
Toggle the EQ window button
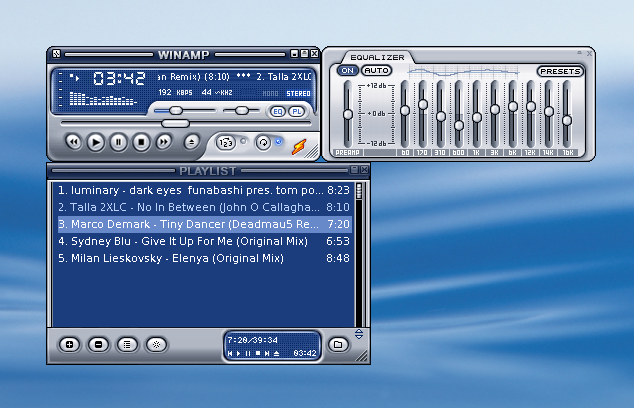coord(278,112)
